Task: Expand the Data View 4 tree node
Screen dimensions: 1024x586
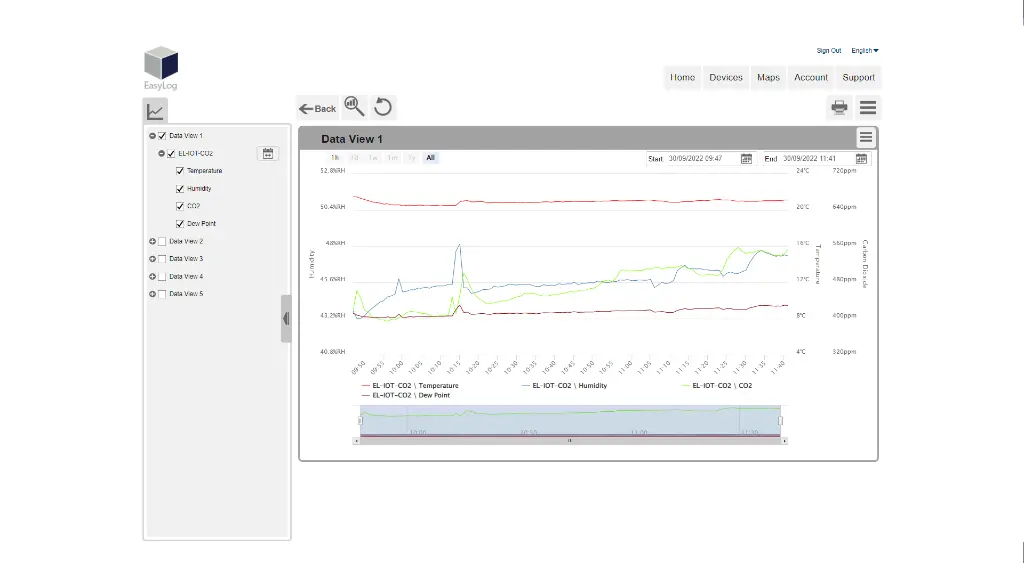Action: [152, 276]
